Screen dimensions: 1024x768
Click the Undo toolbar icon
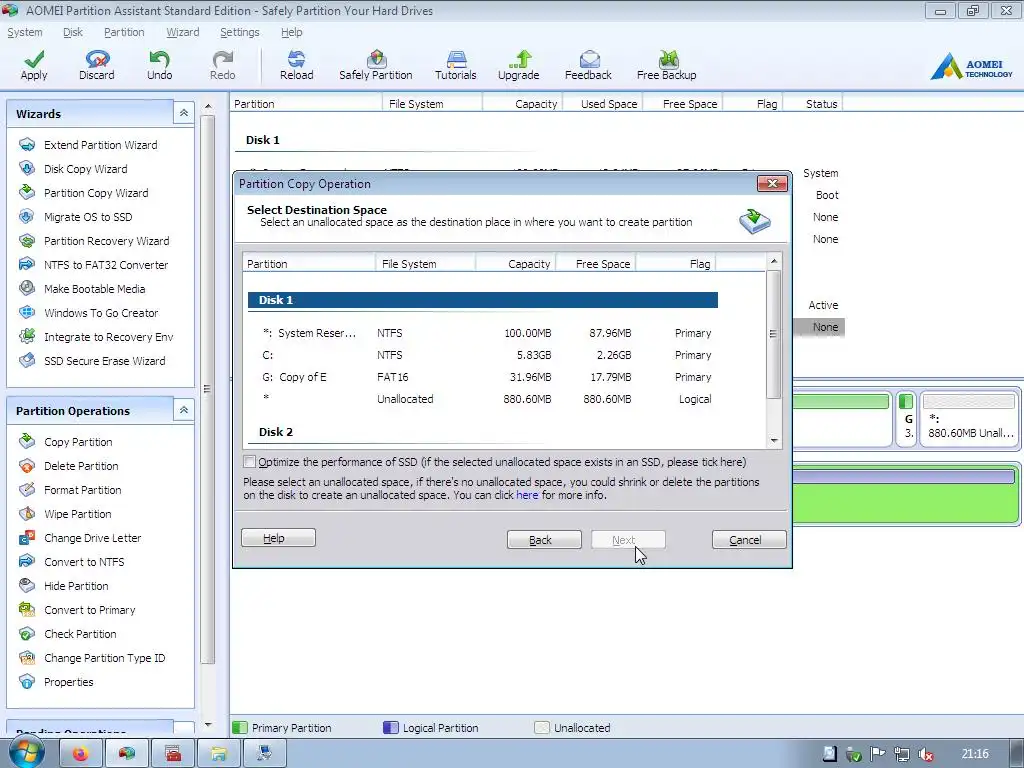click(159, 65)
